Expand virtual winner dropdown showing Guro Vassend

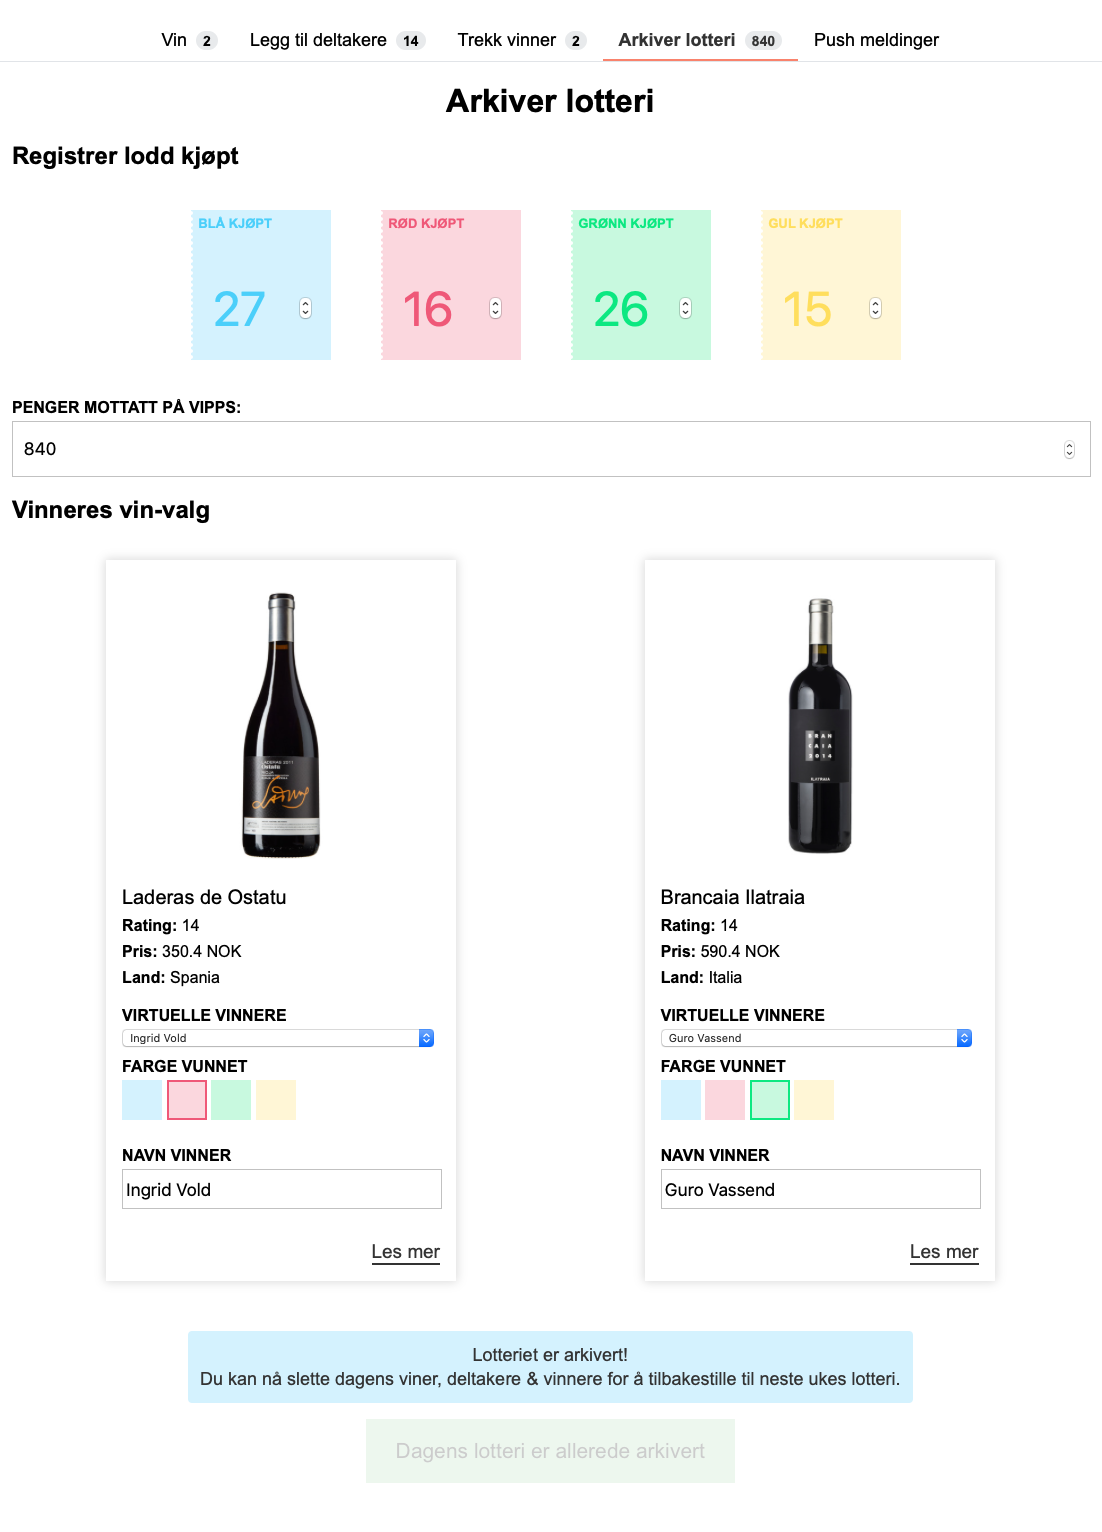816,1038
